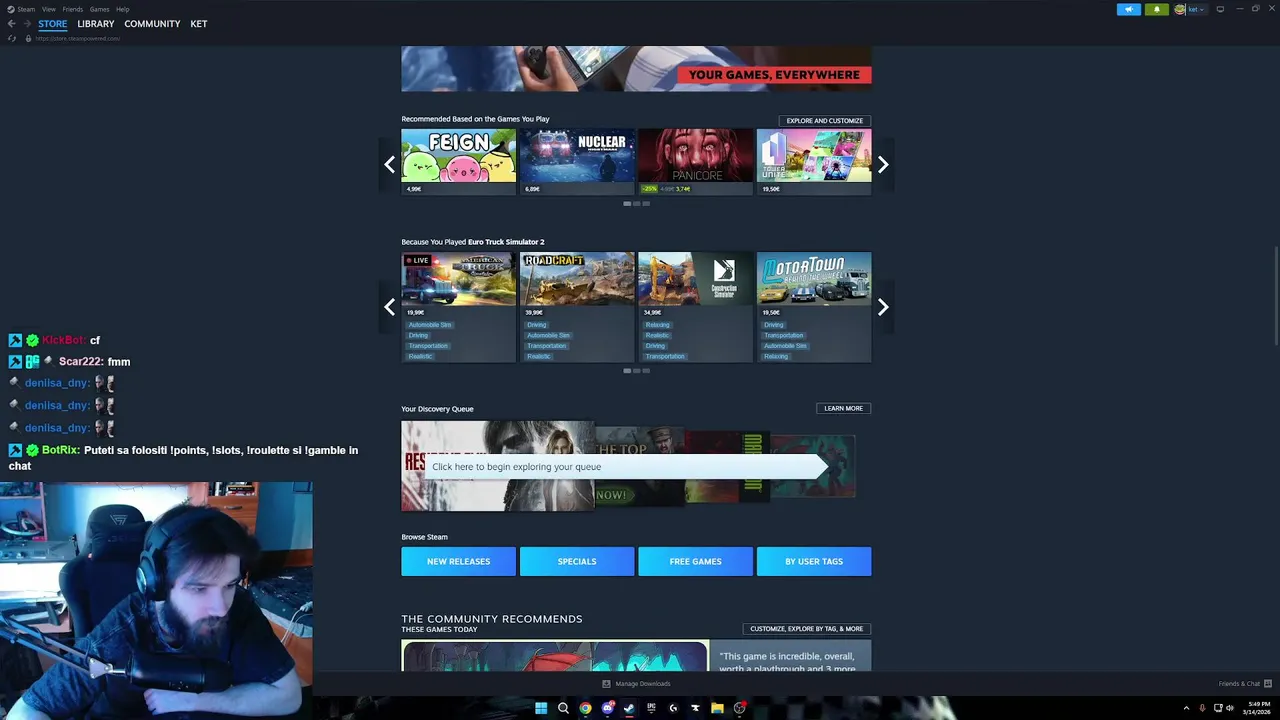The height and width of the screenshot is (720, 1280).
Task: Open the KET profile tab
Action: pos(199,24)
